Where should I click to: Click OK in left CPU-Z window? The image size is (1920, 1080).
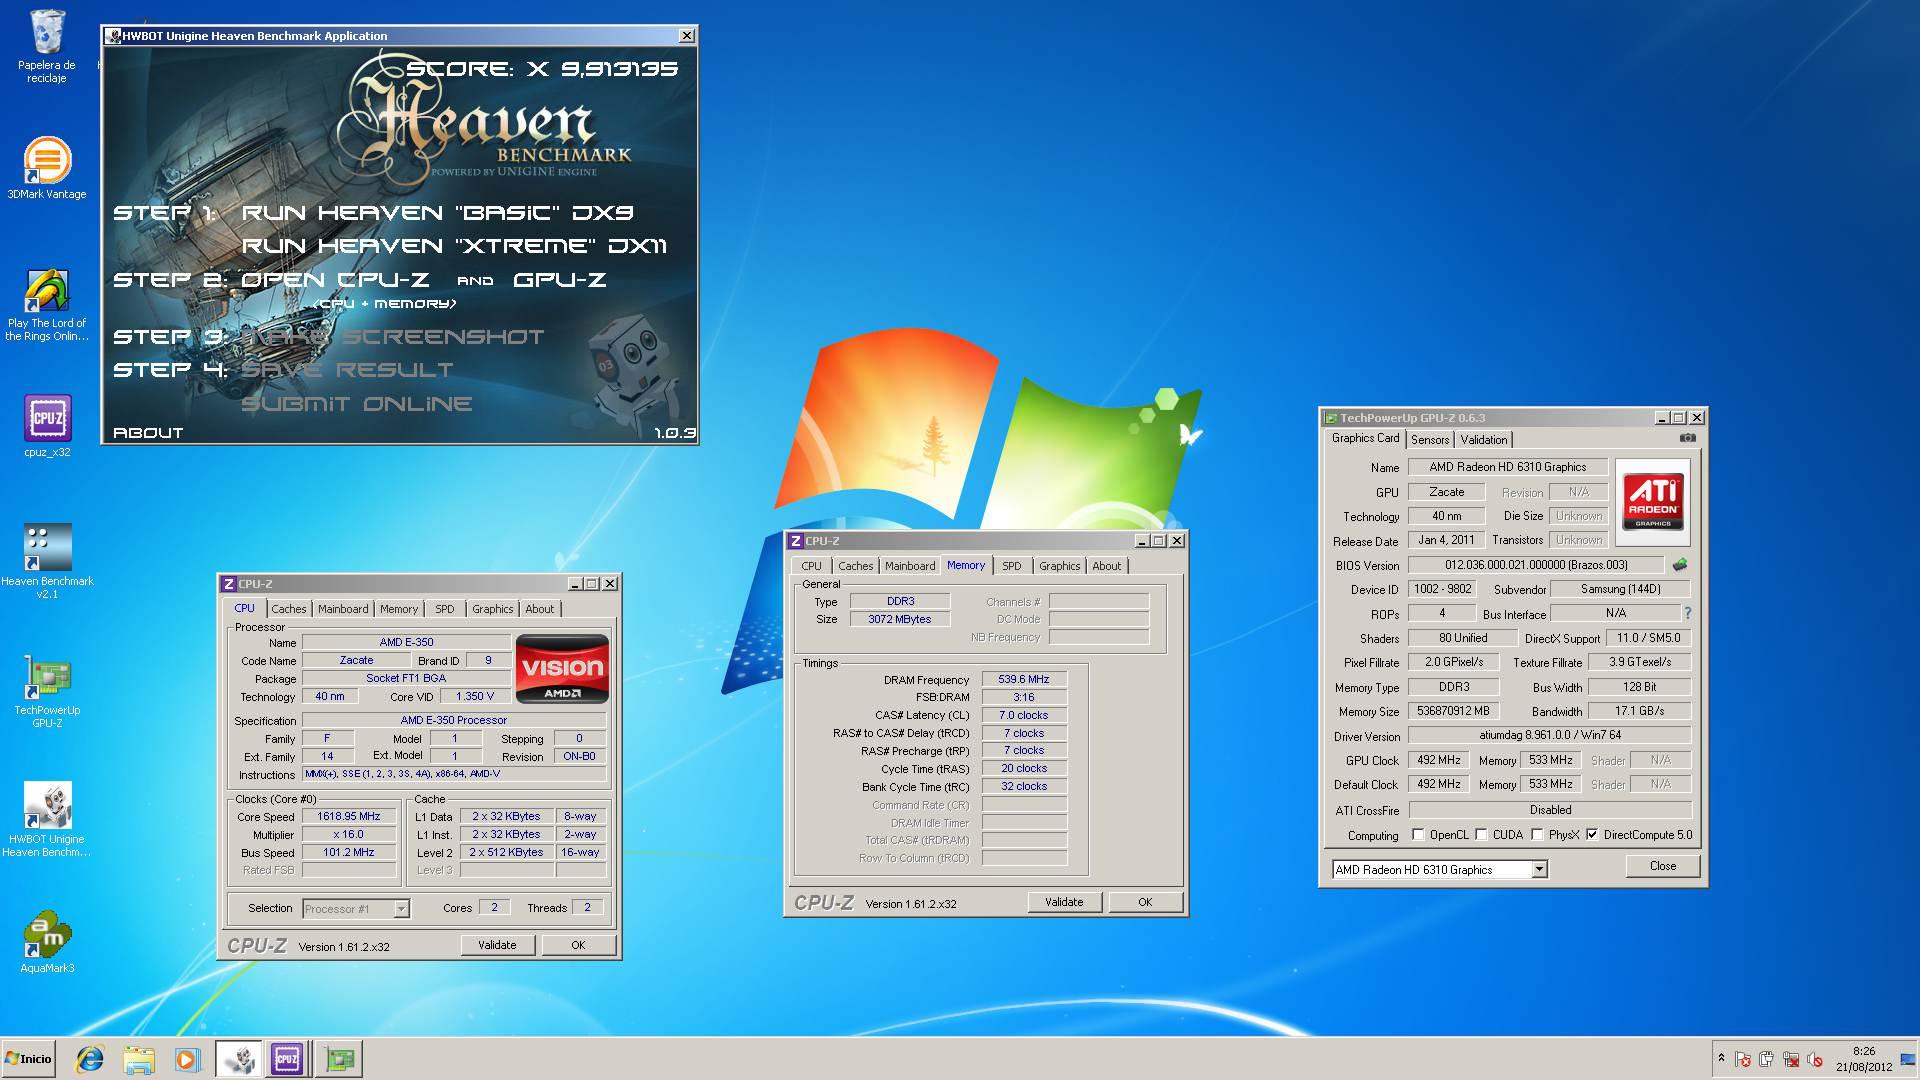(578, 945)
